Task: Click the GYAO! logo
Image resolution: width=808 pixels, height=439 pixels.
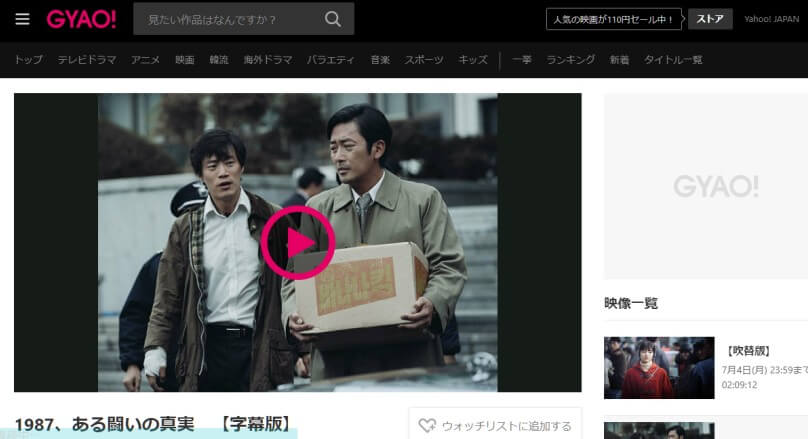Action: coord(81,20)
